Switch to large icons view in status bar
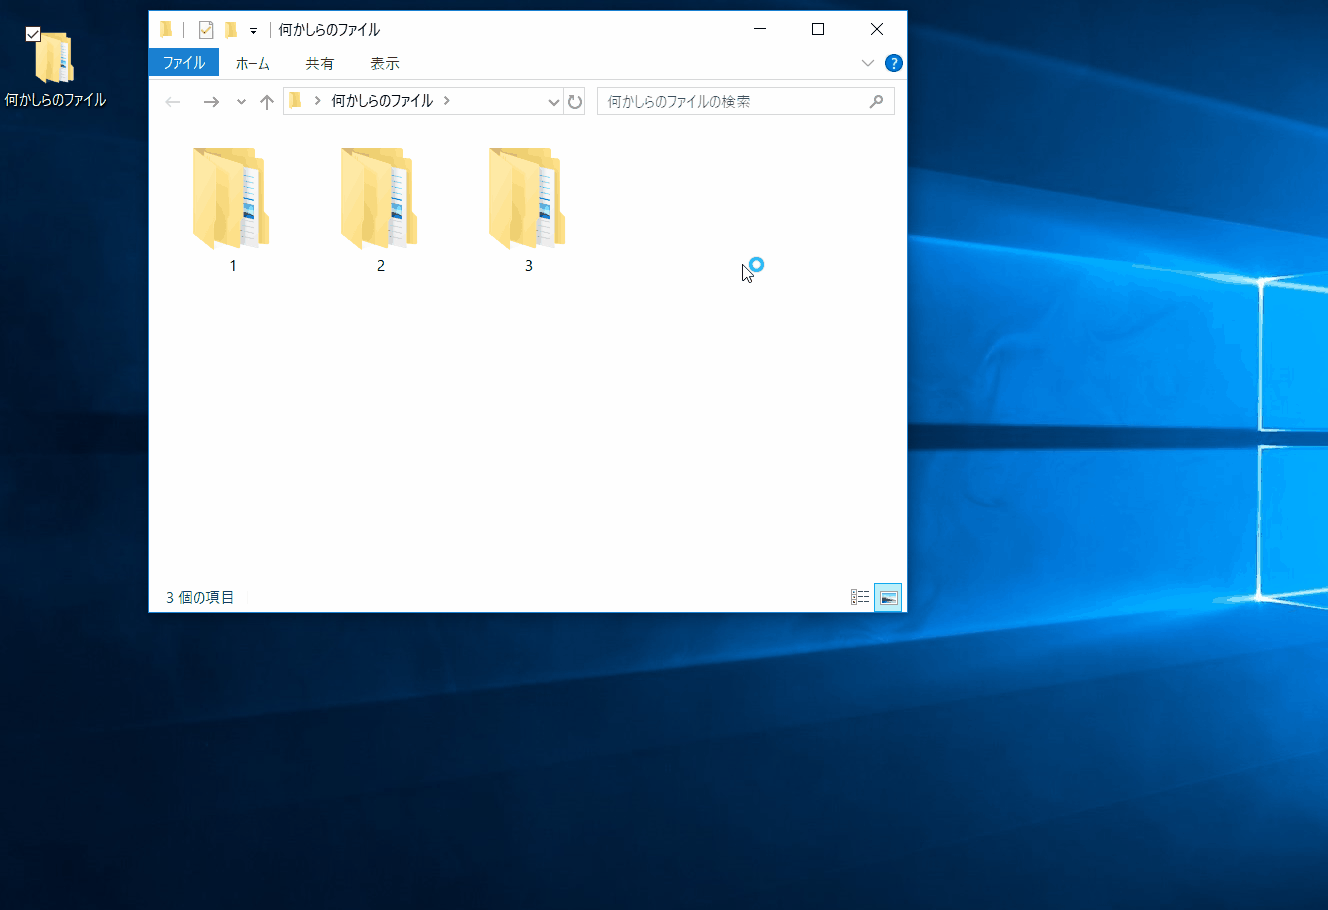 point(888,598)
